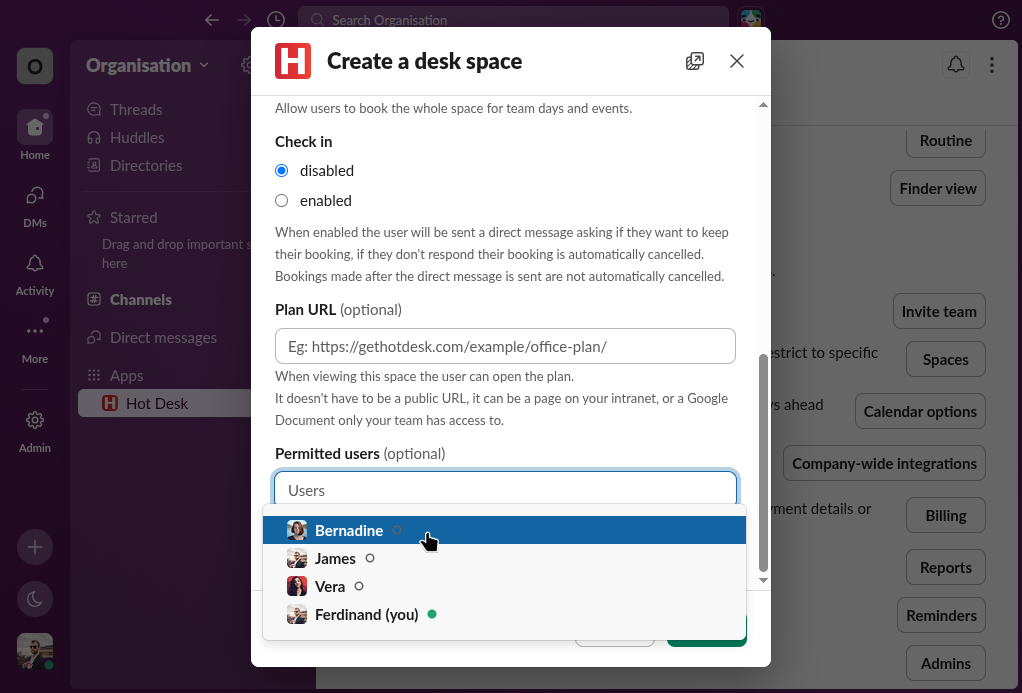Click the Billing button

(945, 516)
